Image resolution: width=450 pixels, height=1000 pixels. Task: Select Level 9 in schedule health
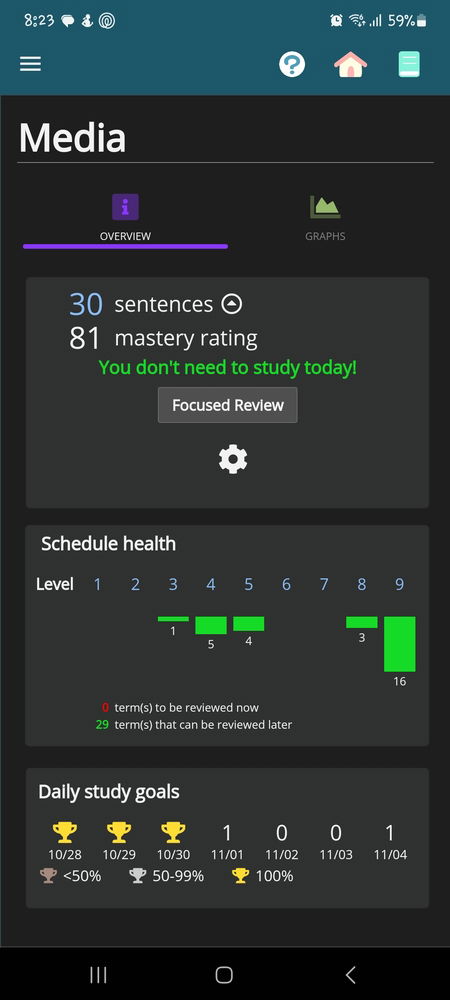pos(399,584)
